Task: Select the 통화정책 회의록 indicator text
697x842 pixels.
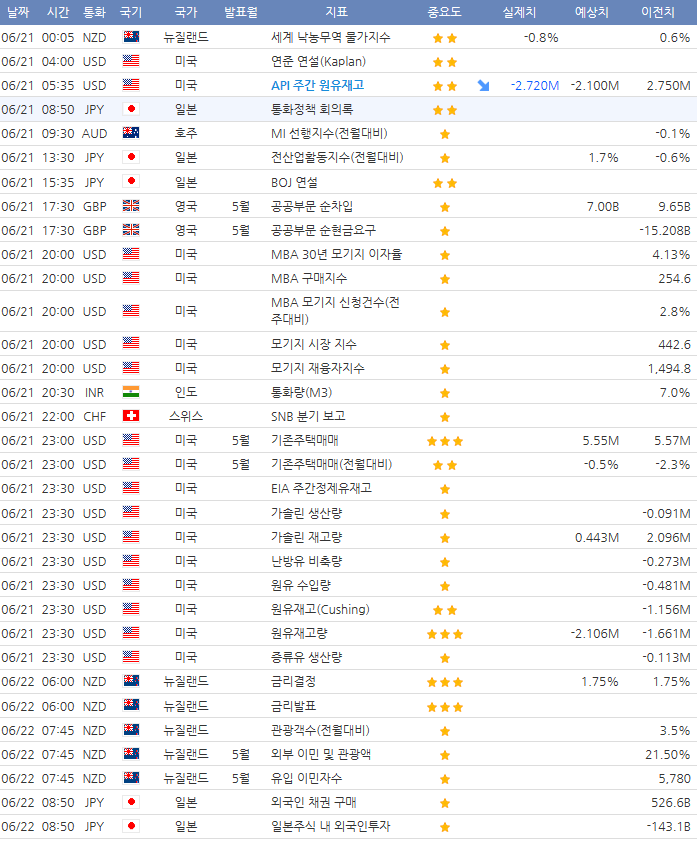Action: 312,110
